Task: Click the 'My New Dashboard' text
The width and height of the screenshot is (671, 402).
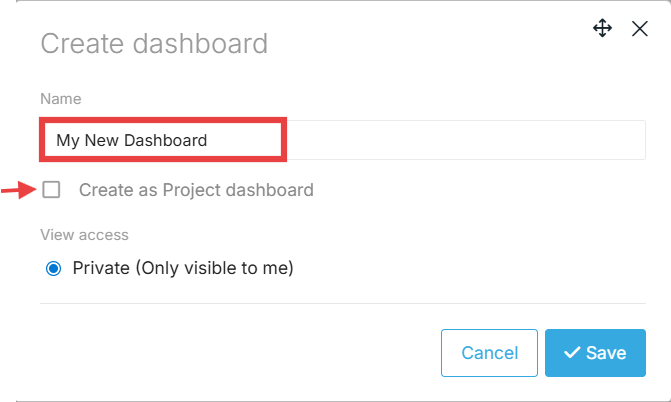Action: click(x=132, y=141)
